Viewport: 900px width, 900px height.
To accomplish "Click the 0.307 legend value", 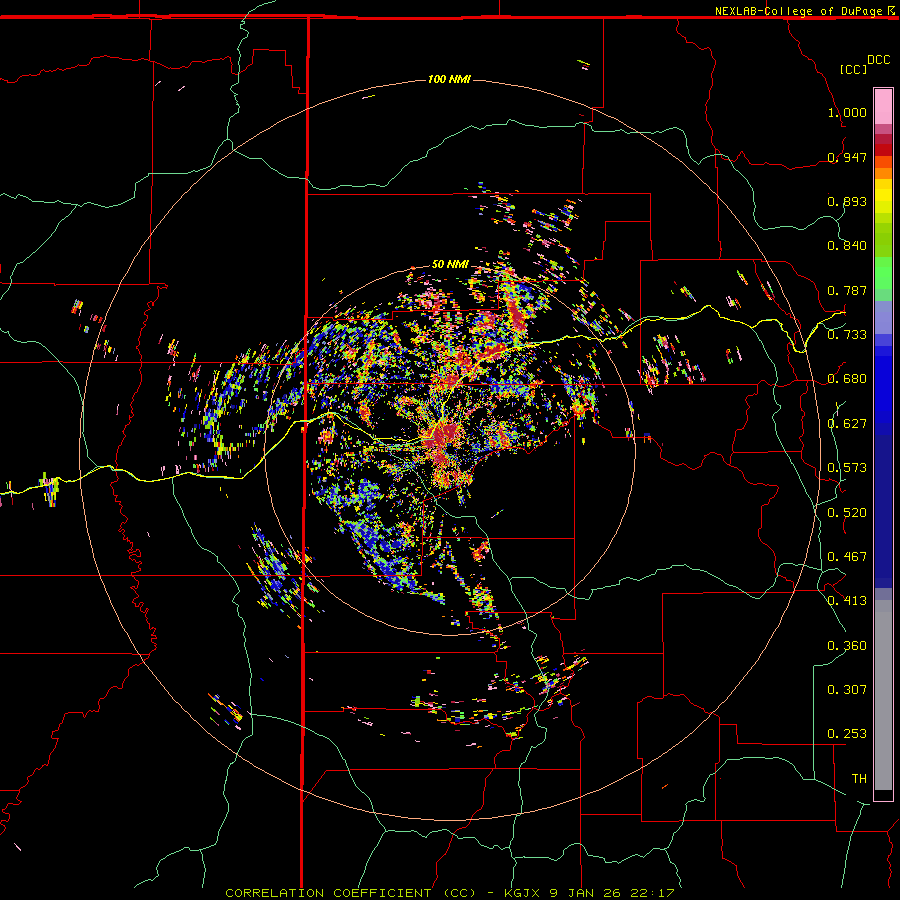I will 847,690.
